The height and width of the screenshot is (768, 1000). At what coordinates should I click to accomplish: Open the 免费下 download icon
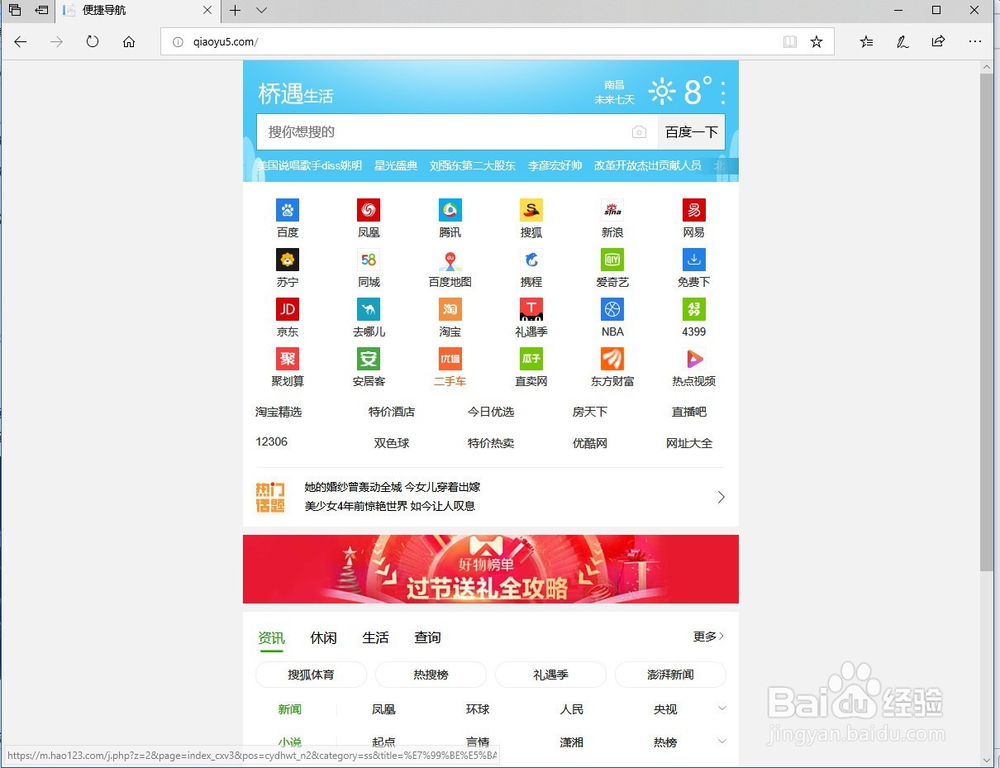(694, 260)
